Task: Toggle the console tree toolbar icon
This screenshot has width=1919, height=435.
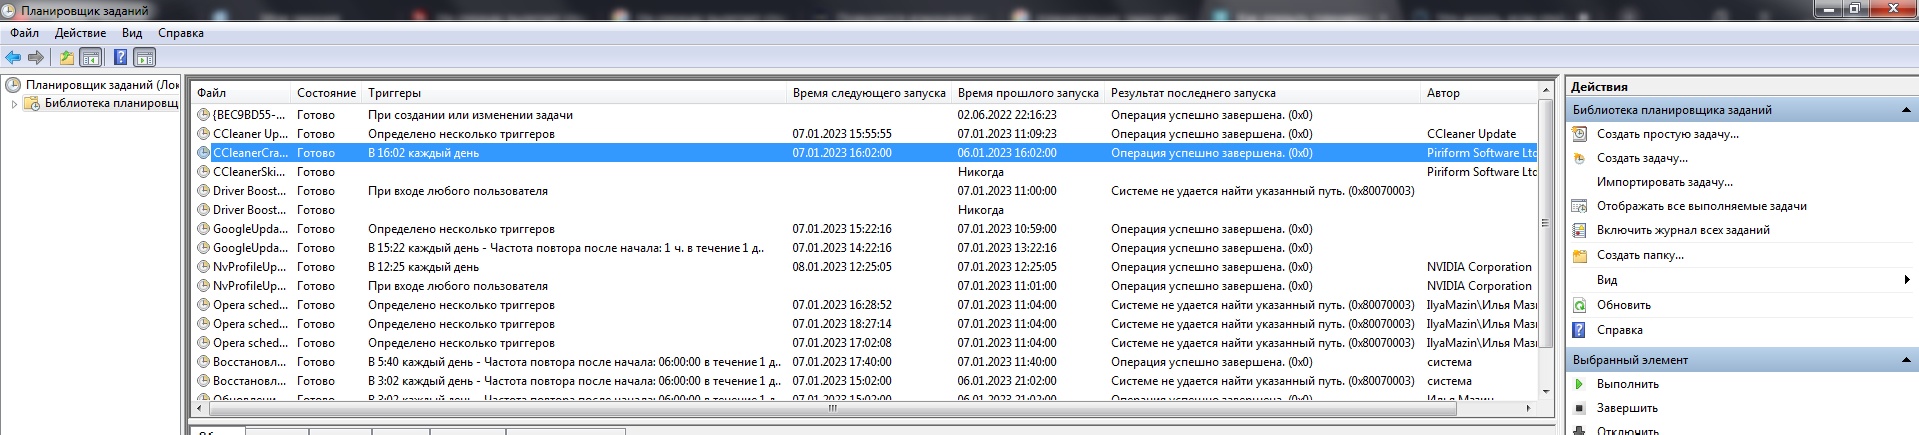Action: tap(91, 57)
